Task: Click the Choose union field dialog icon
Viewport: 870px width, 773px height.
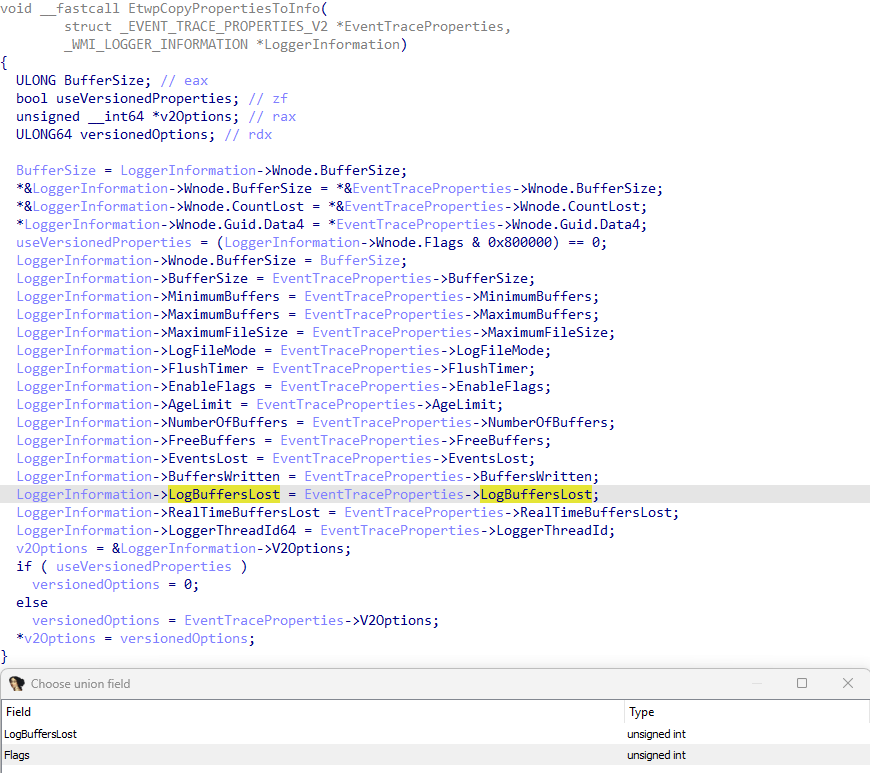Action: 16,683
